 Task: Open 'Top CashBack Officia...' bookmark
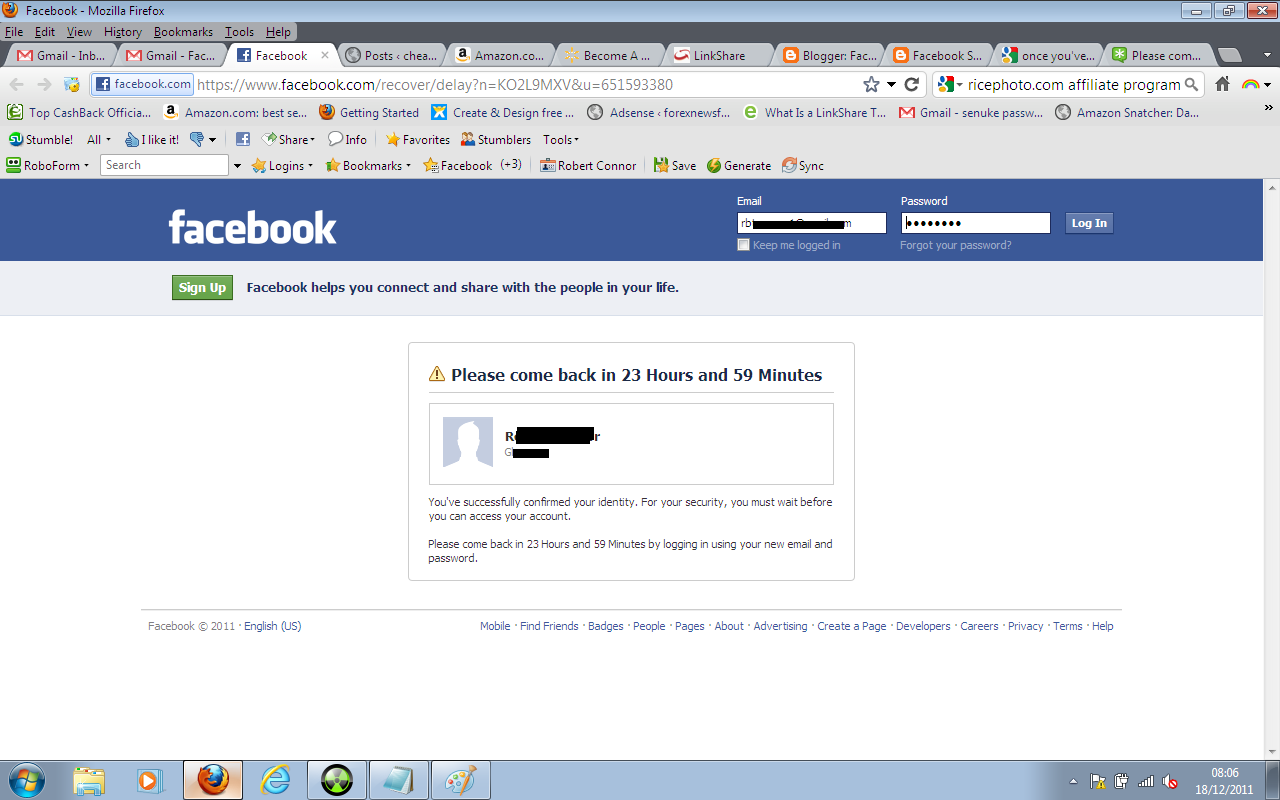click(x=80, y=113)
